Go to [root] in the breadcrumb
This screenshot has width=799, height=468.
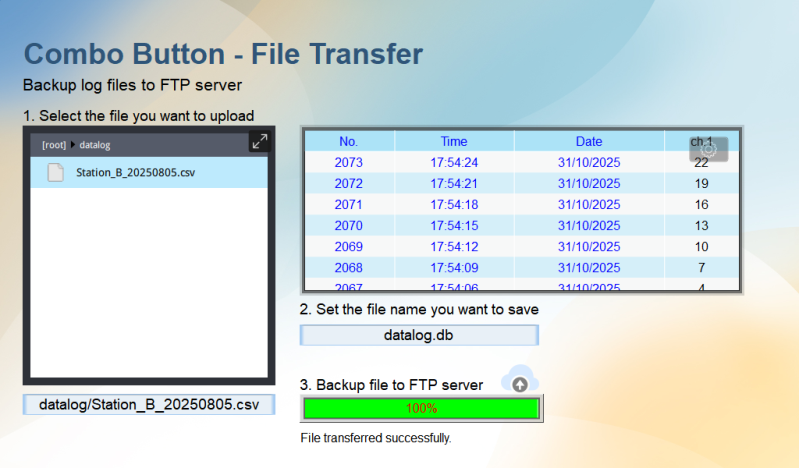click(54, 145)
